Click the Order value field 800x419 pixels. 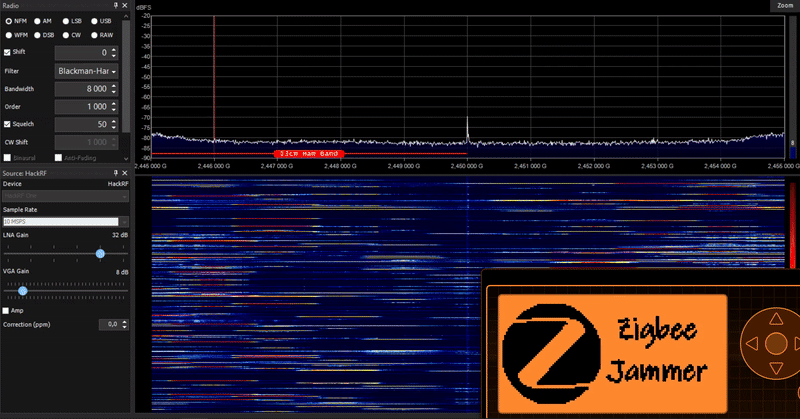tap(82, 107)
